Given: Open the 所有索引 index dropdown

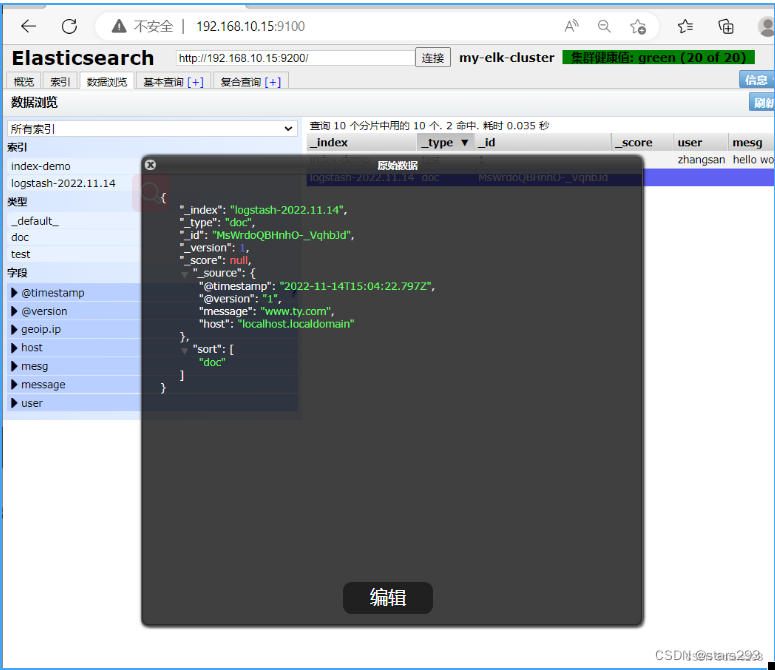Looking at the screenshot, I should coord(152,129).
